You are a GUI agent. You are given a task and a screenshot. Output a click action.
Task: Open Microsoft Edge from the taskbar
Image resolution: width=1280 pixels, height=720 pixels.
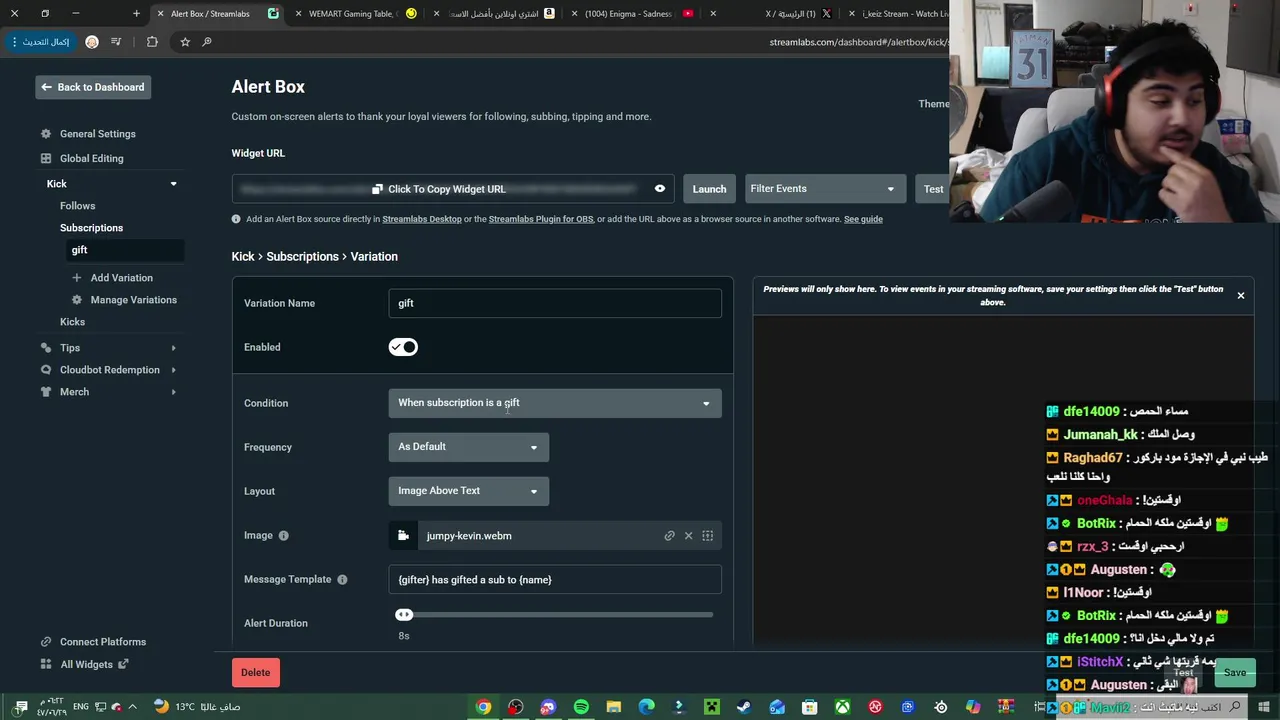coord(646,707)
